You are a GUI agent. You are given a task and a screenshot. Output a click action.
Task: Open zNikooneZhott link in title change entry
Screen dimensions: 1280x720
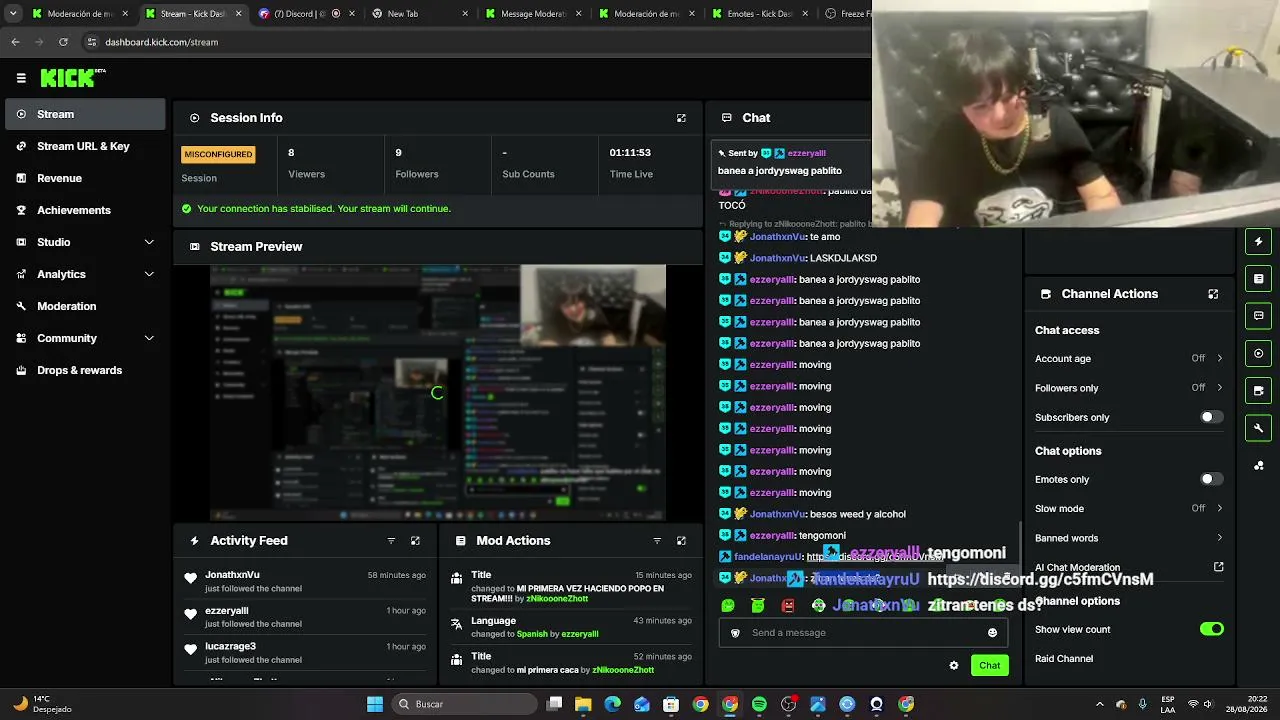(557, 599)
